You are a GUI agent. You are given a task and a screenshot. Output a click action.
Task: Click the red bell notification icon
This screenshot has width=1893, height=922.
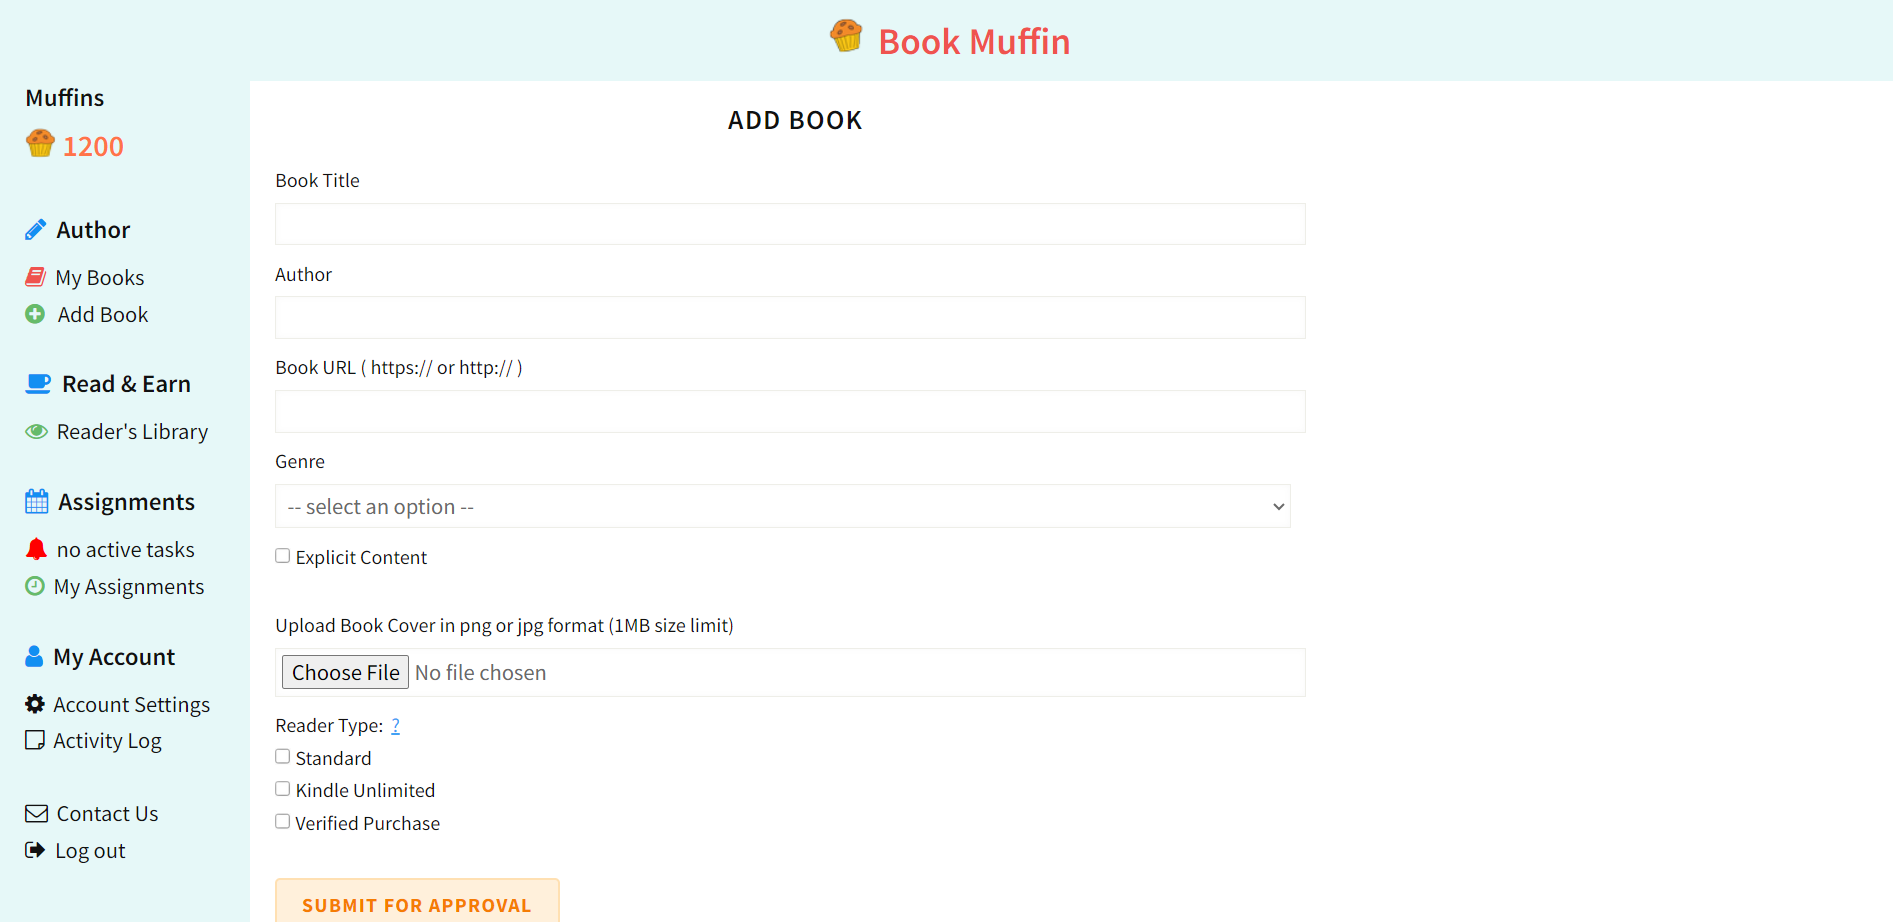click(x=36, y=549)
